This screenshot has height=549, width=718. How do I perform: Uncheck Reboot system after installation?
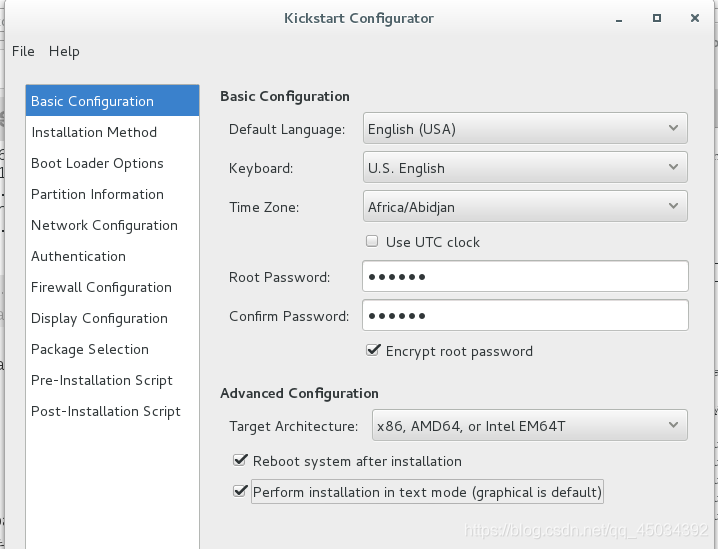pos(240,460)
